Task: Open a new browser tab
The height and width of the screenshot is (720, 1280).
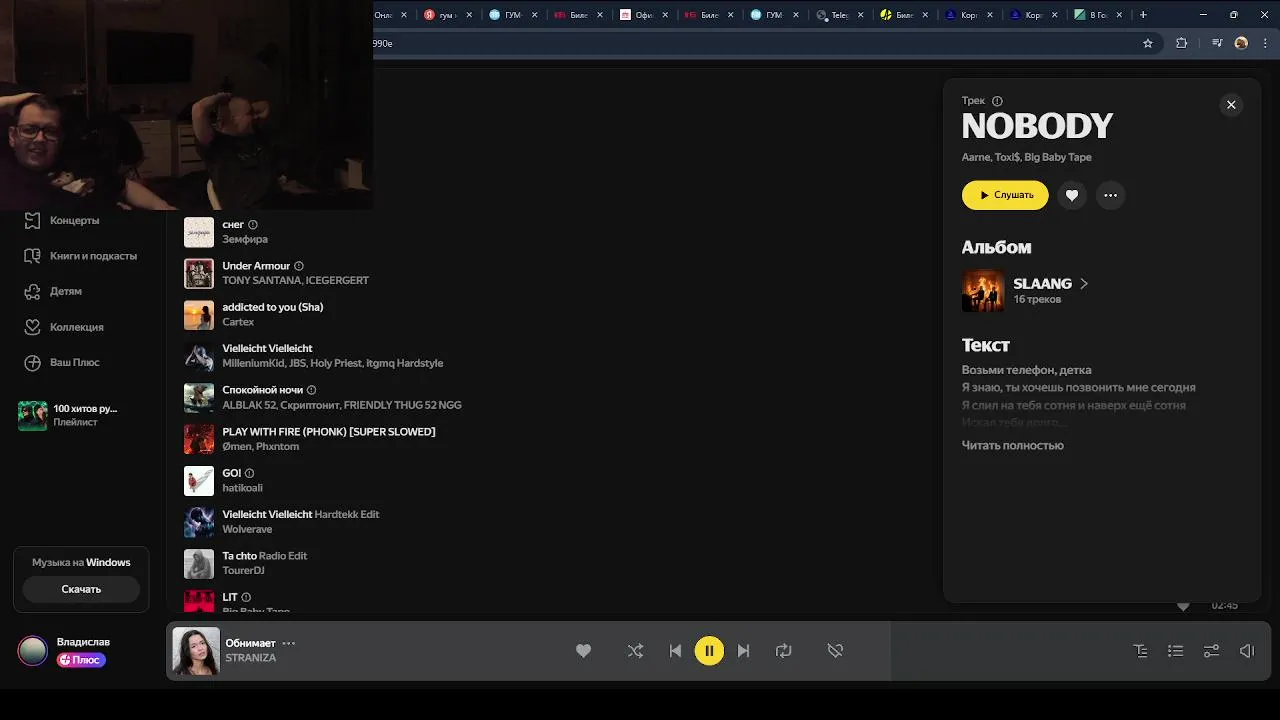Action: pos(1143,15)
